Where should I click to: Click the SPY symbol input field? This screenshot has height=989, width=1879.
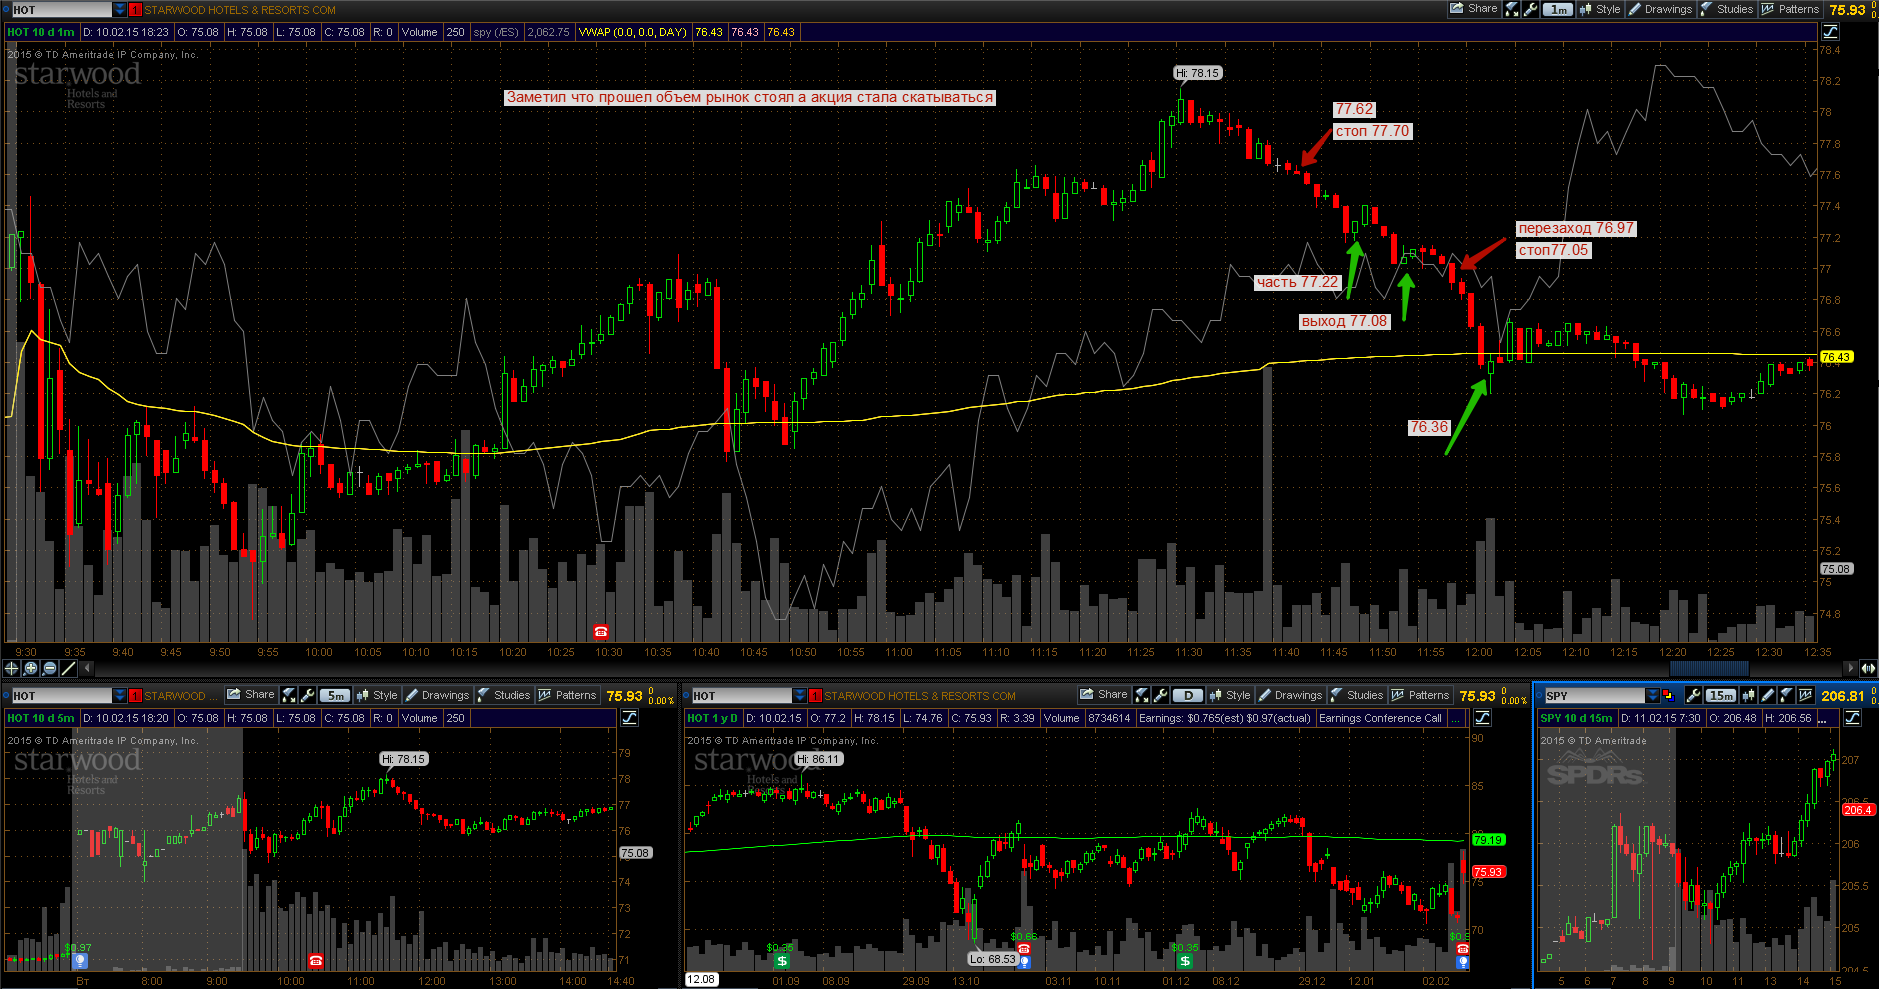point(1594,695)
